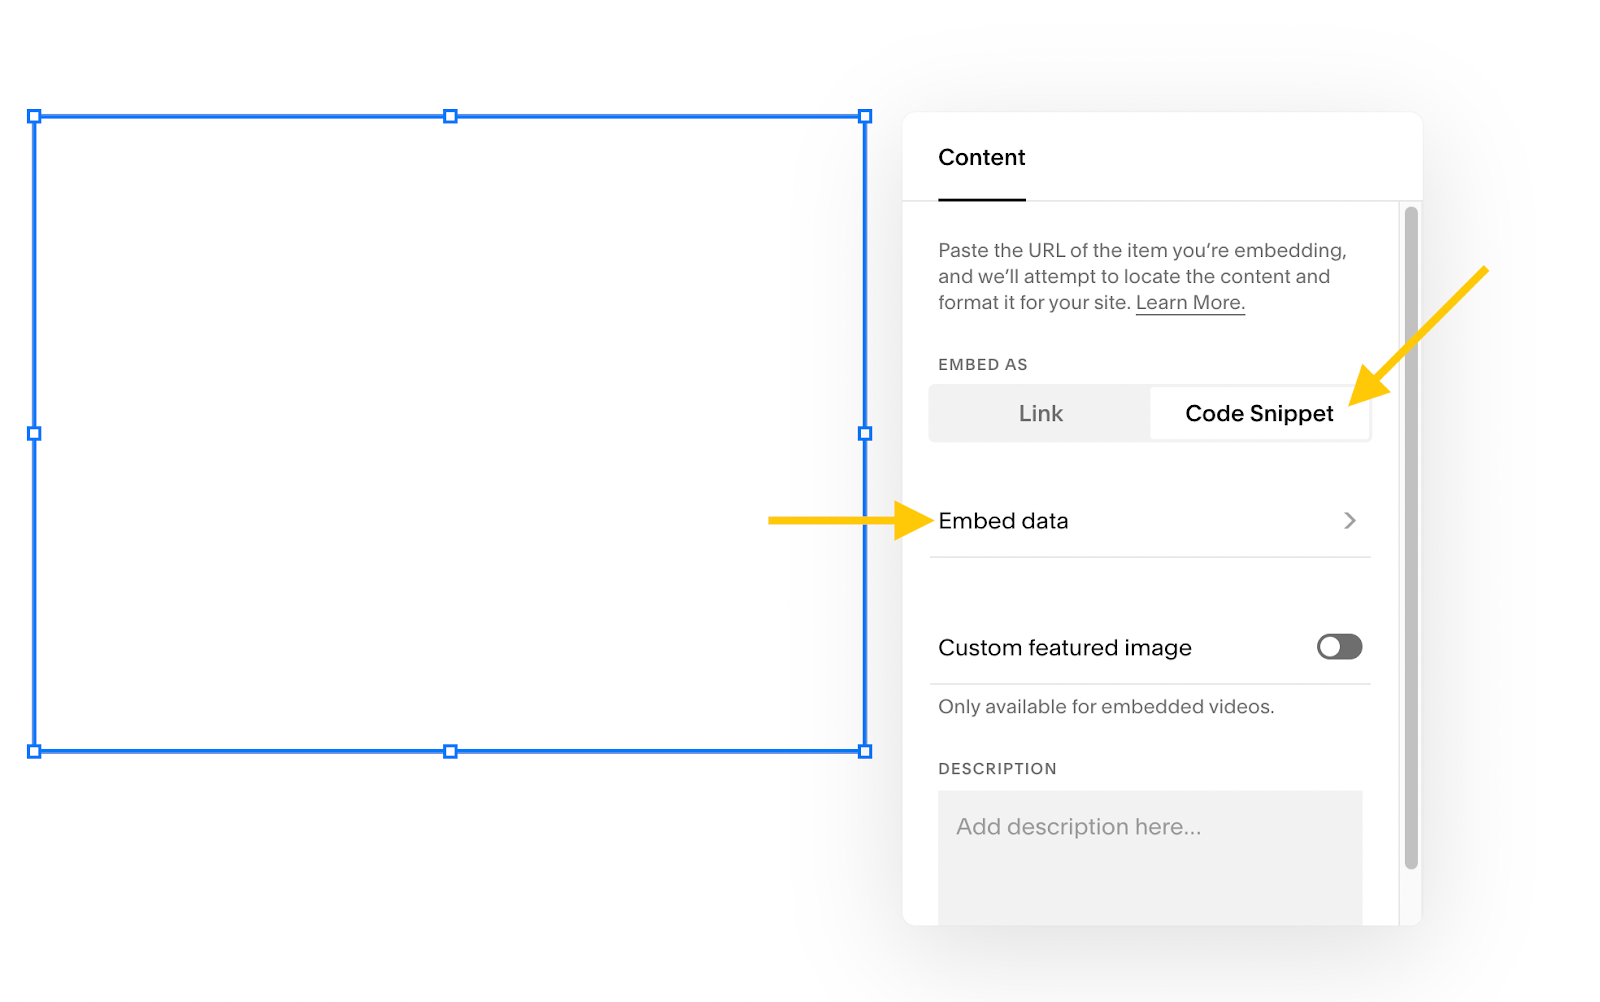The height and width of the screenshot is (1002, 1600).
Task: Click the top-right handle of the selected block
Action: pos(865,117)
